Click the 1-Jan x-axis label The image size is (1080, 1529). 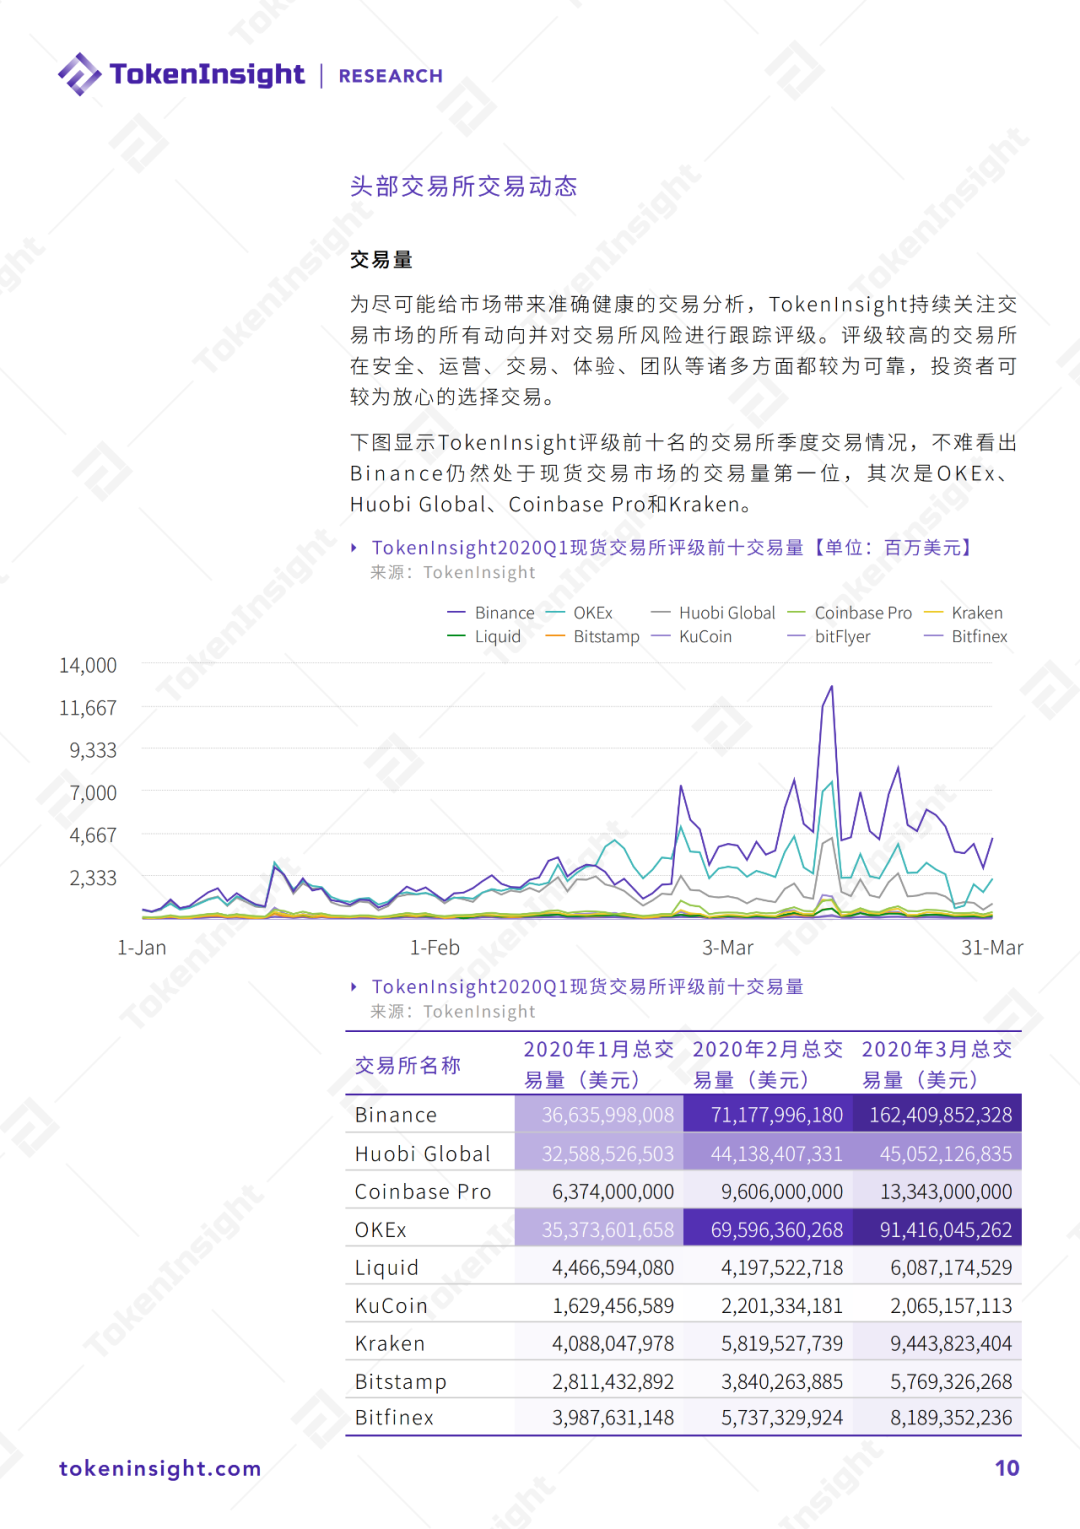click(x=142, y=948)
